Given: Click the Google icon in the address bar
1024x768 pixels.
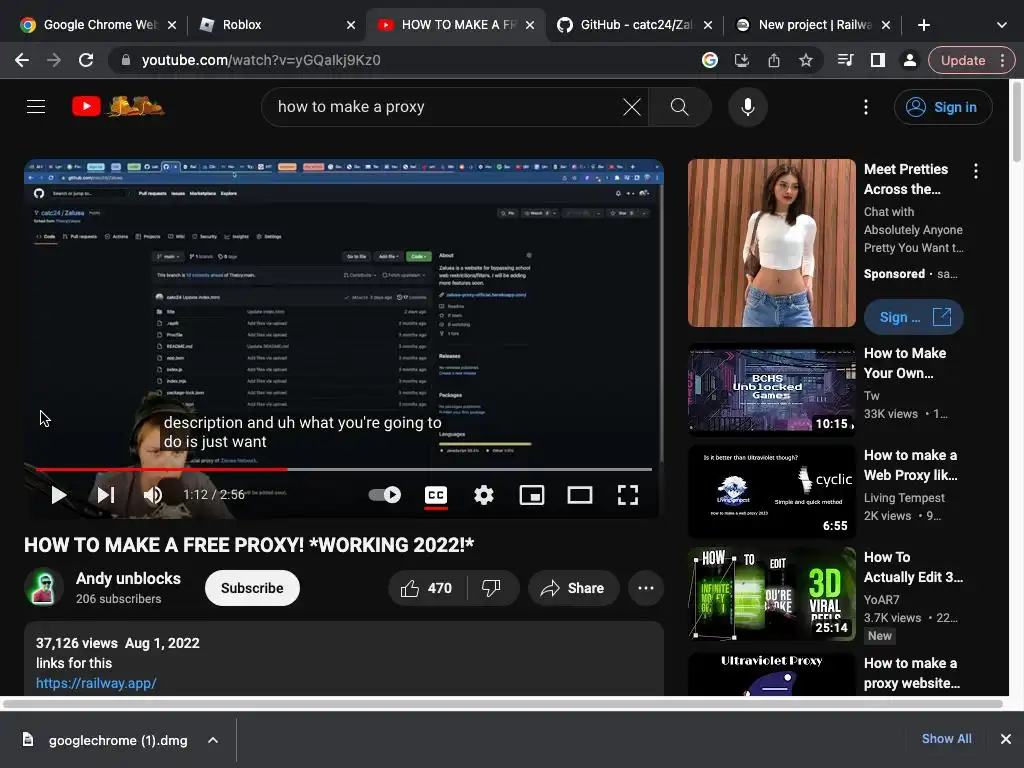Looking at the screenshot, I should point(710,60).
